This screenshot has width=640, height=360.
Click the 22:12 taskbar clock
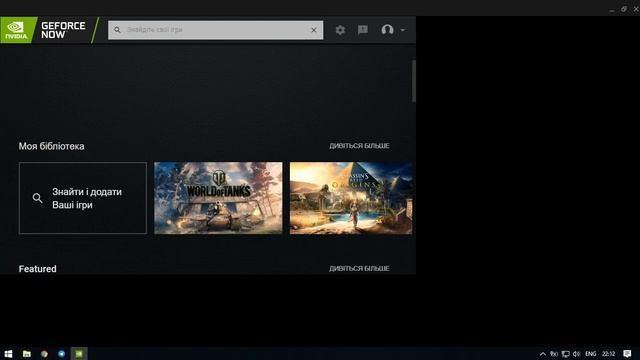pyautogui.click(x=609, y=354)
